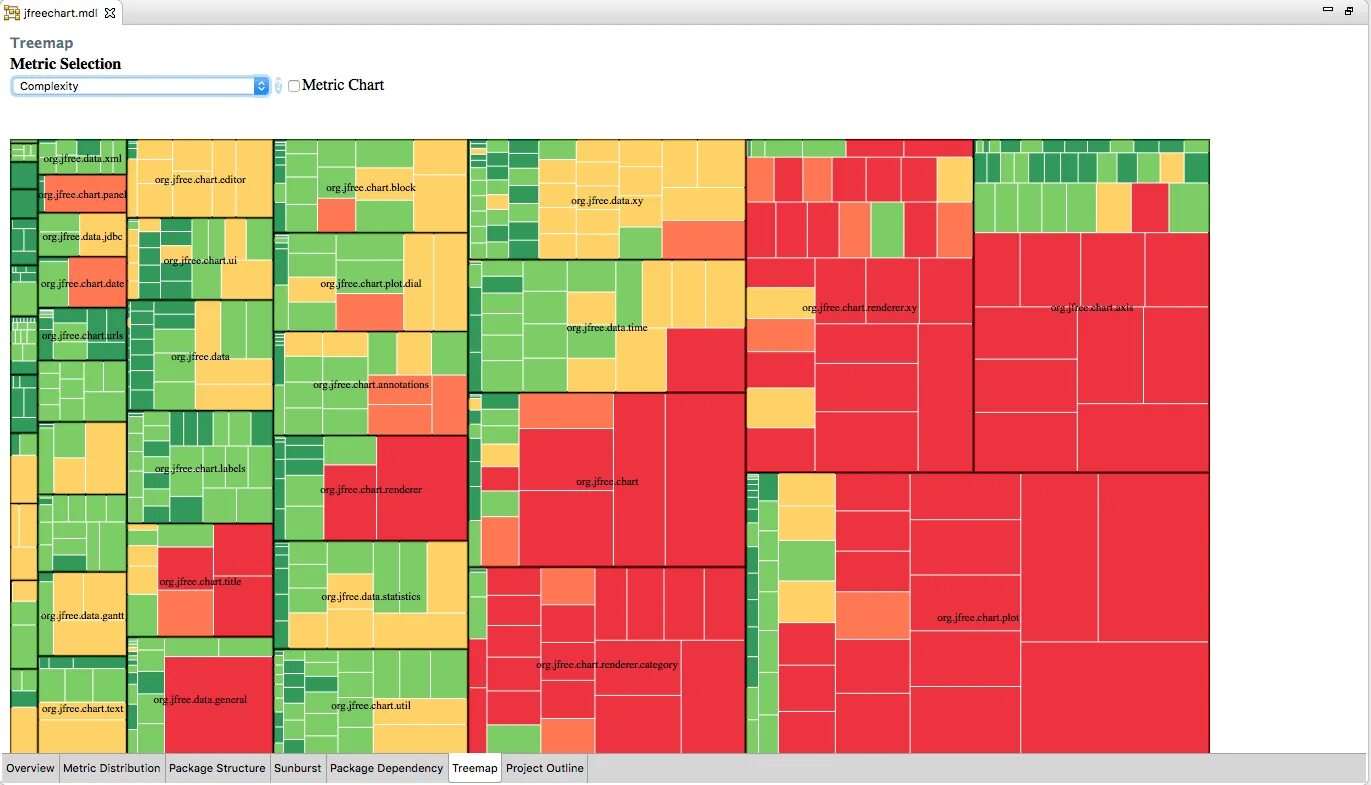Click the org.jfree.chart.axis package label
1371x785 pixels.
(1092, 307)
